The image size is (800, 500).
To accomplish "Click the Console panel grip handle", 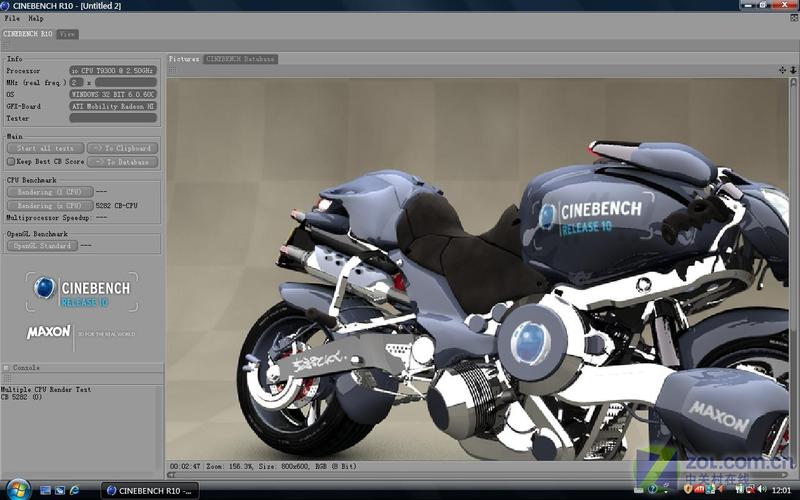I will tap(7, 378).
